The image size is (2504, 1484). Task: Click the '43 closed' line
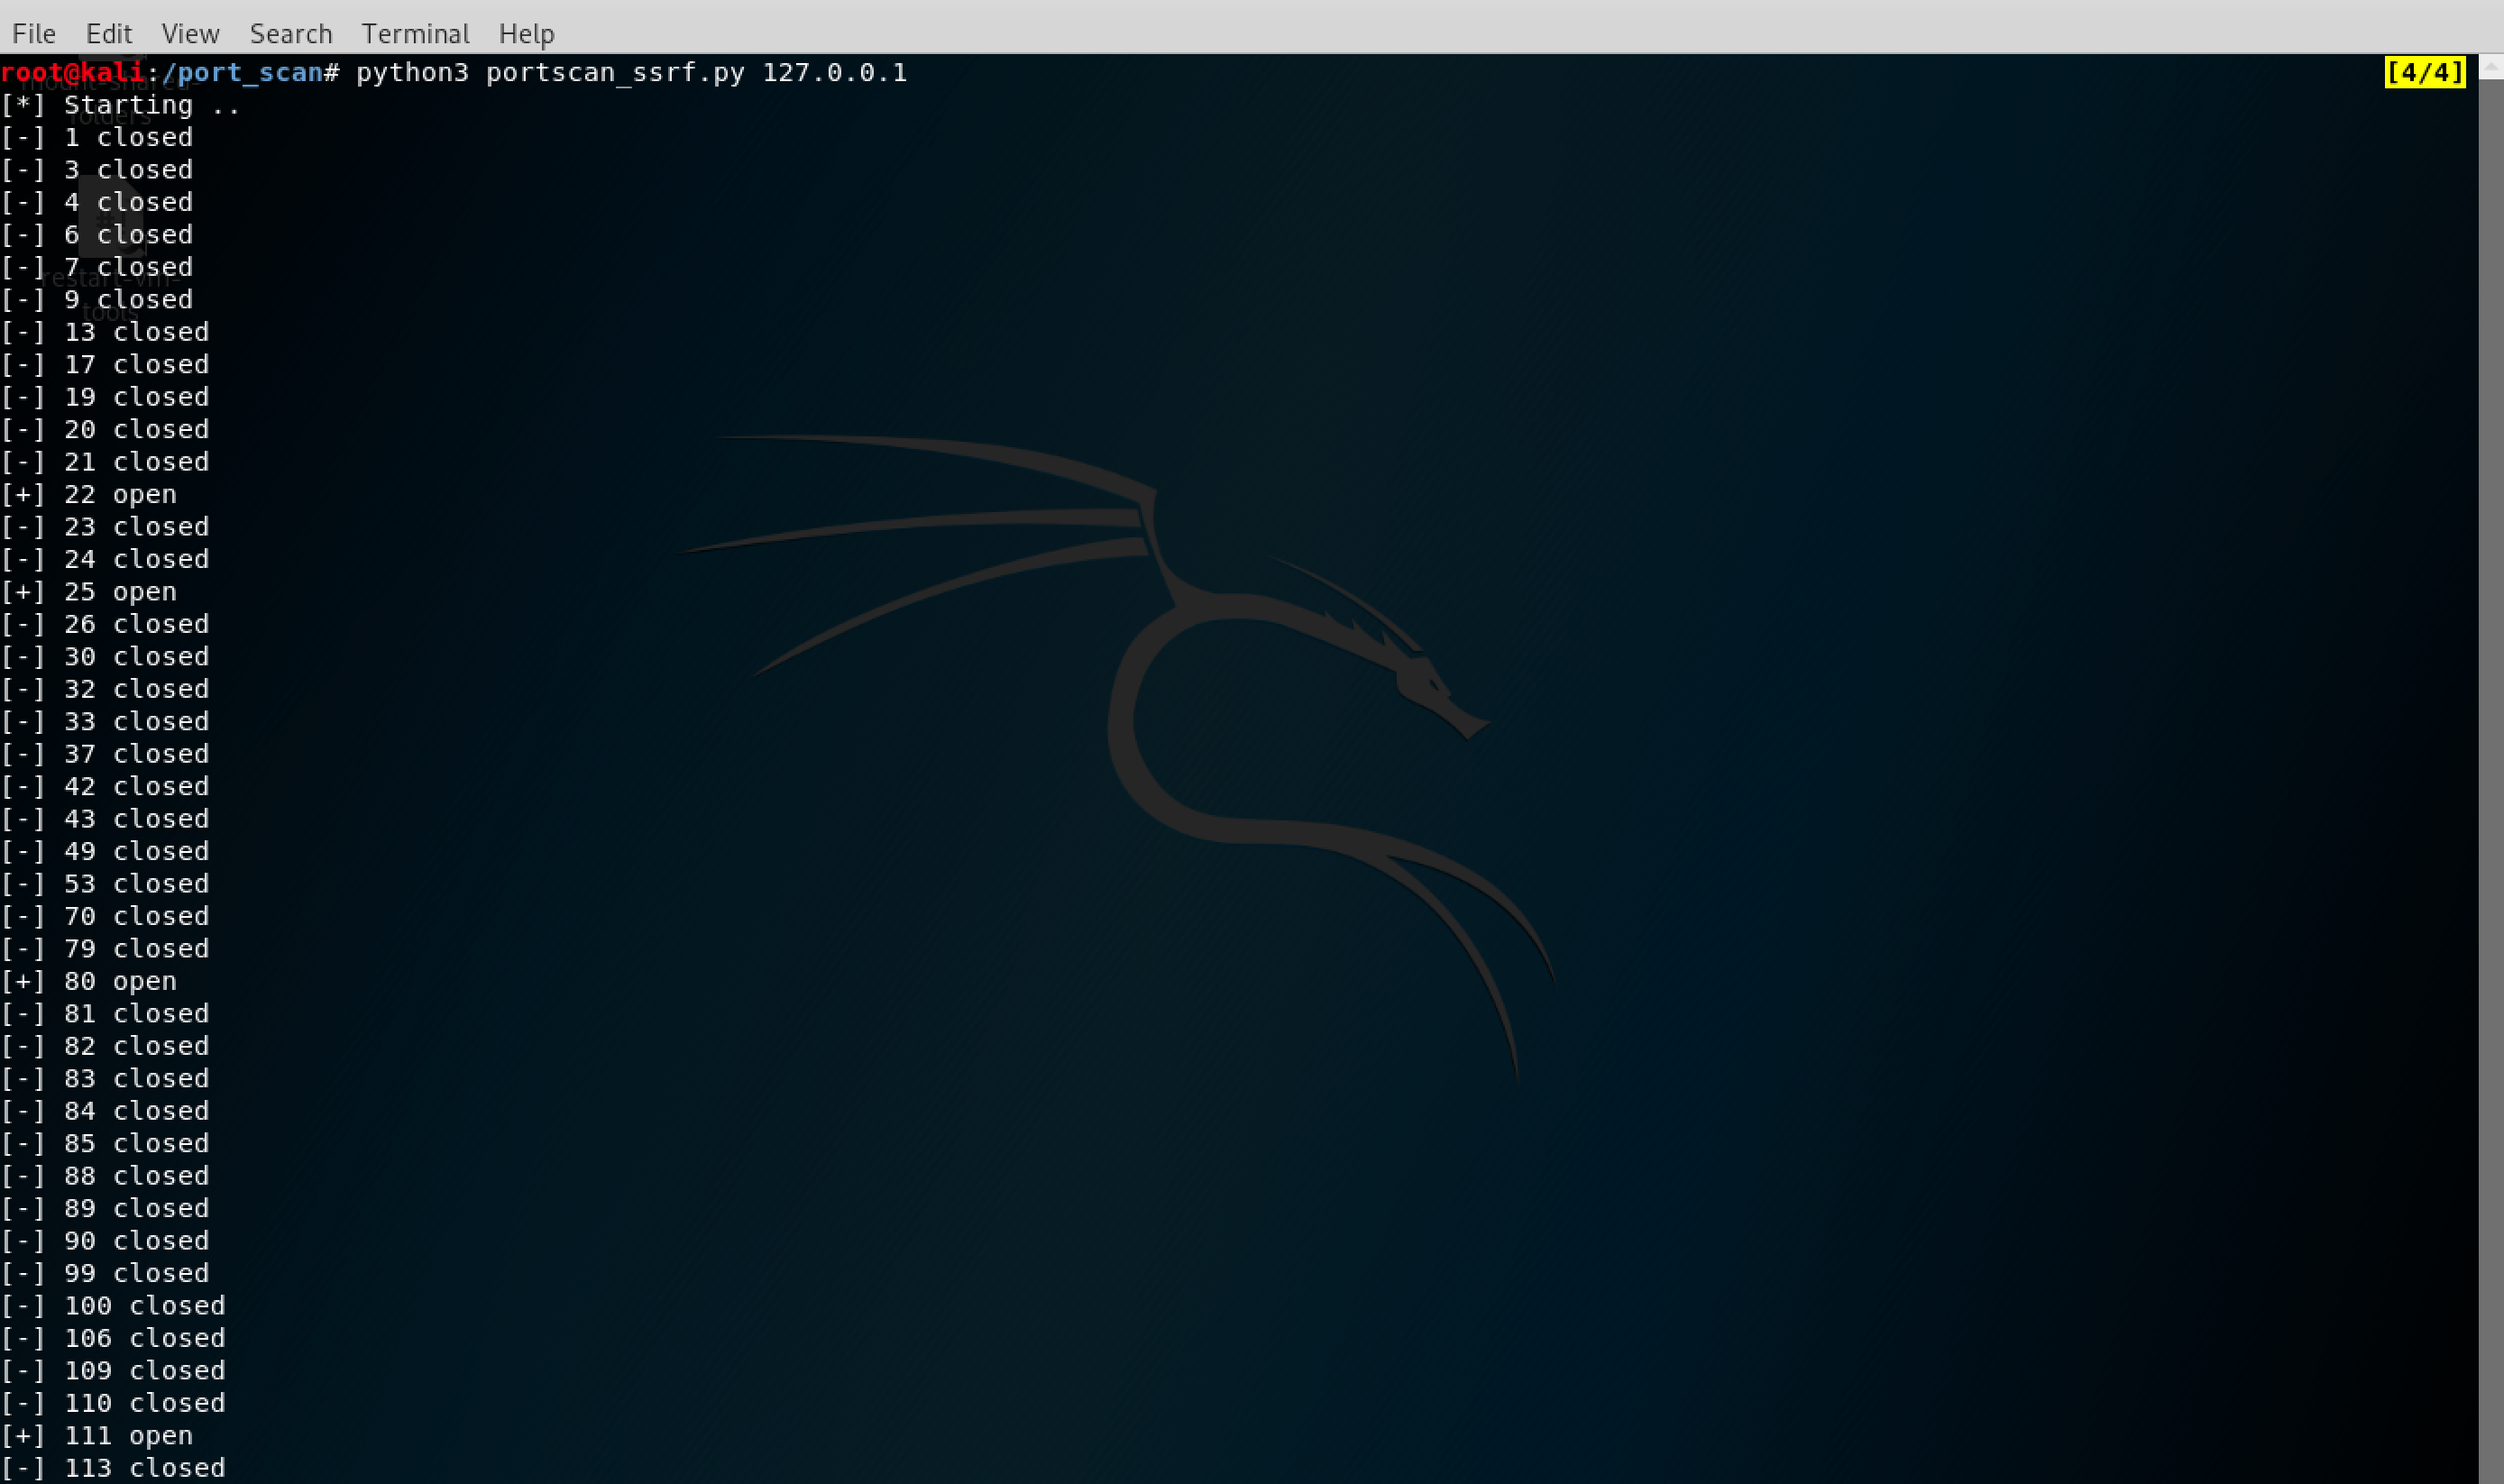pos(105,820)
